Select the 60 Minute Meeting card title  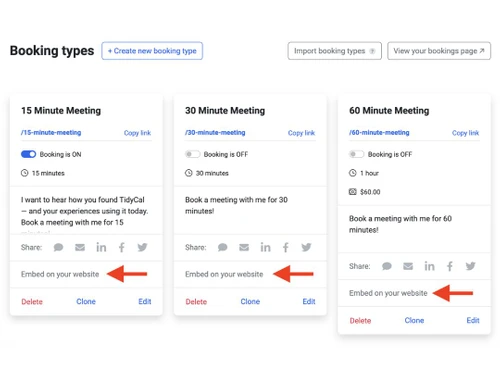[x=389, y=111]
